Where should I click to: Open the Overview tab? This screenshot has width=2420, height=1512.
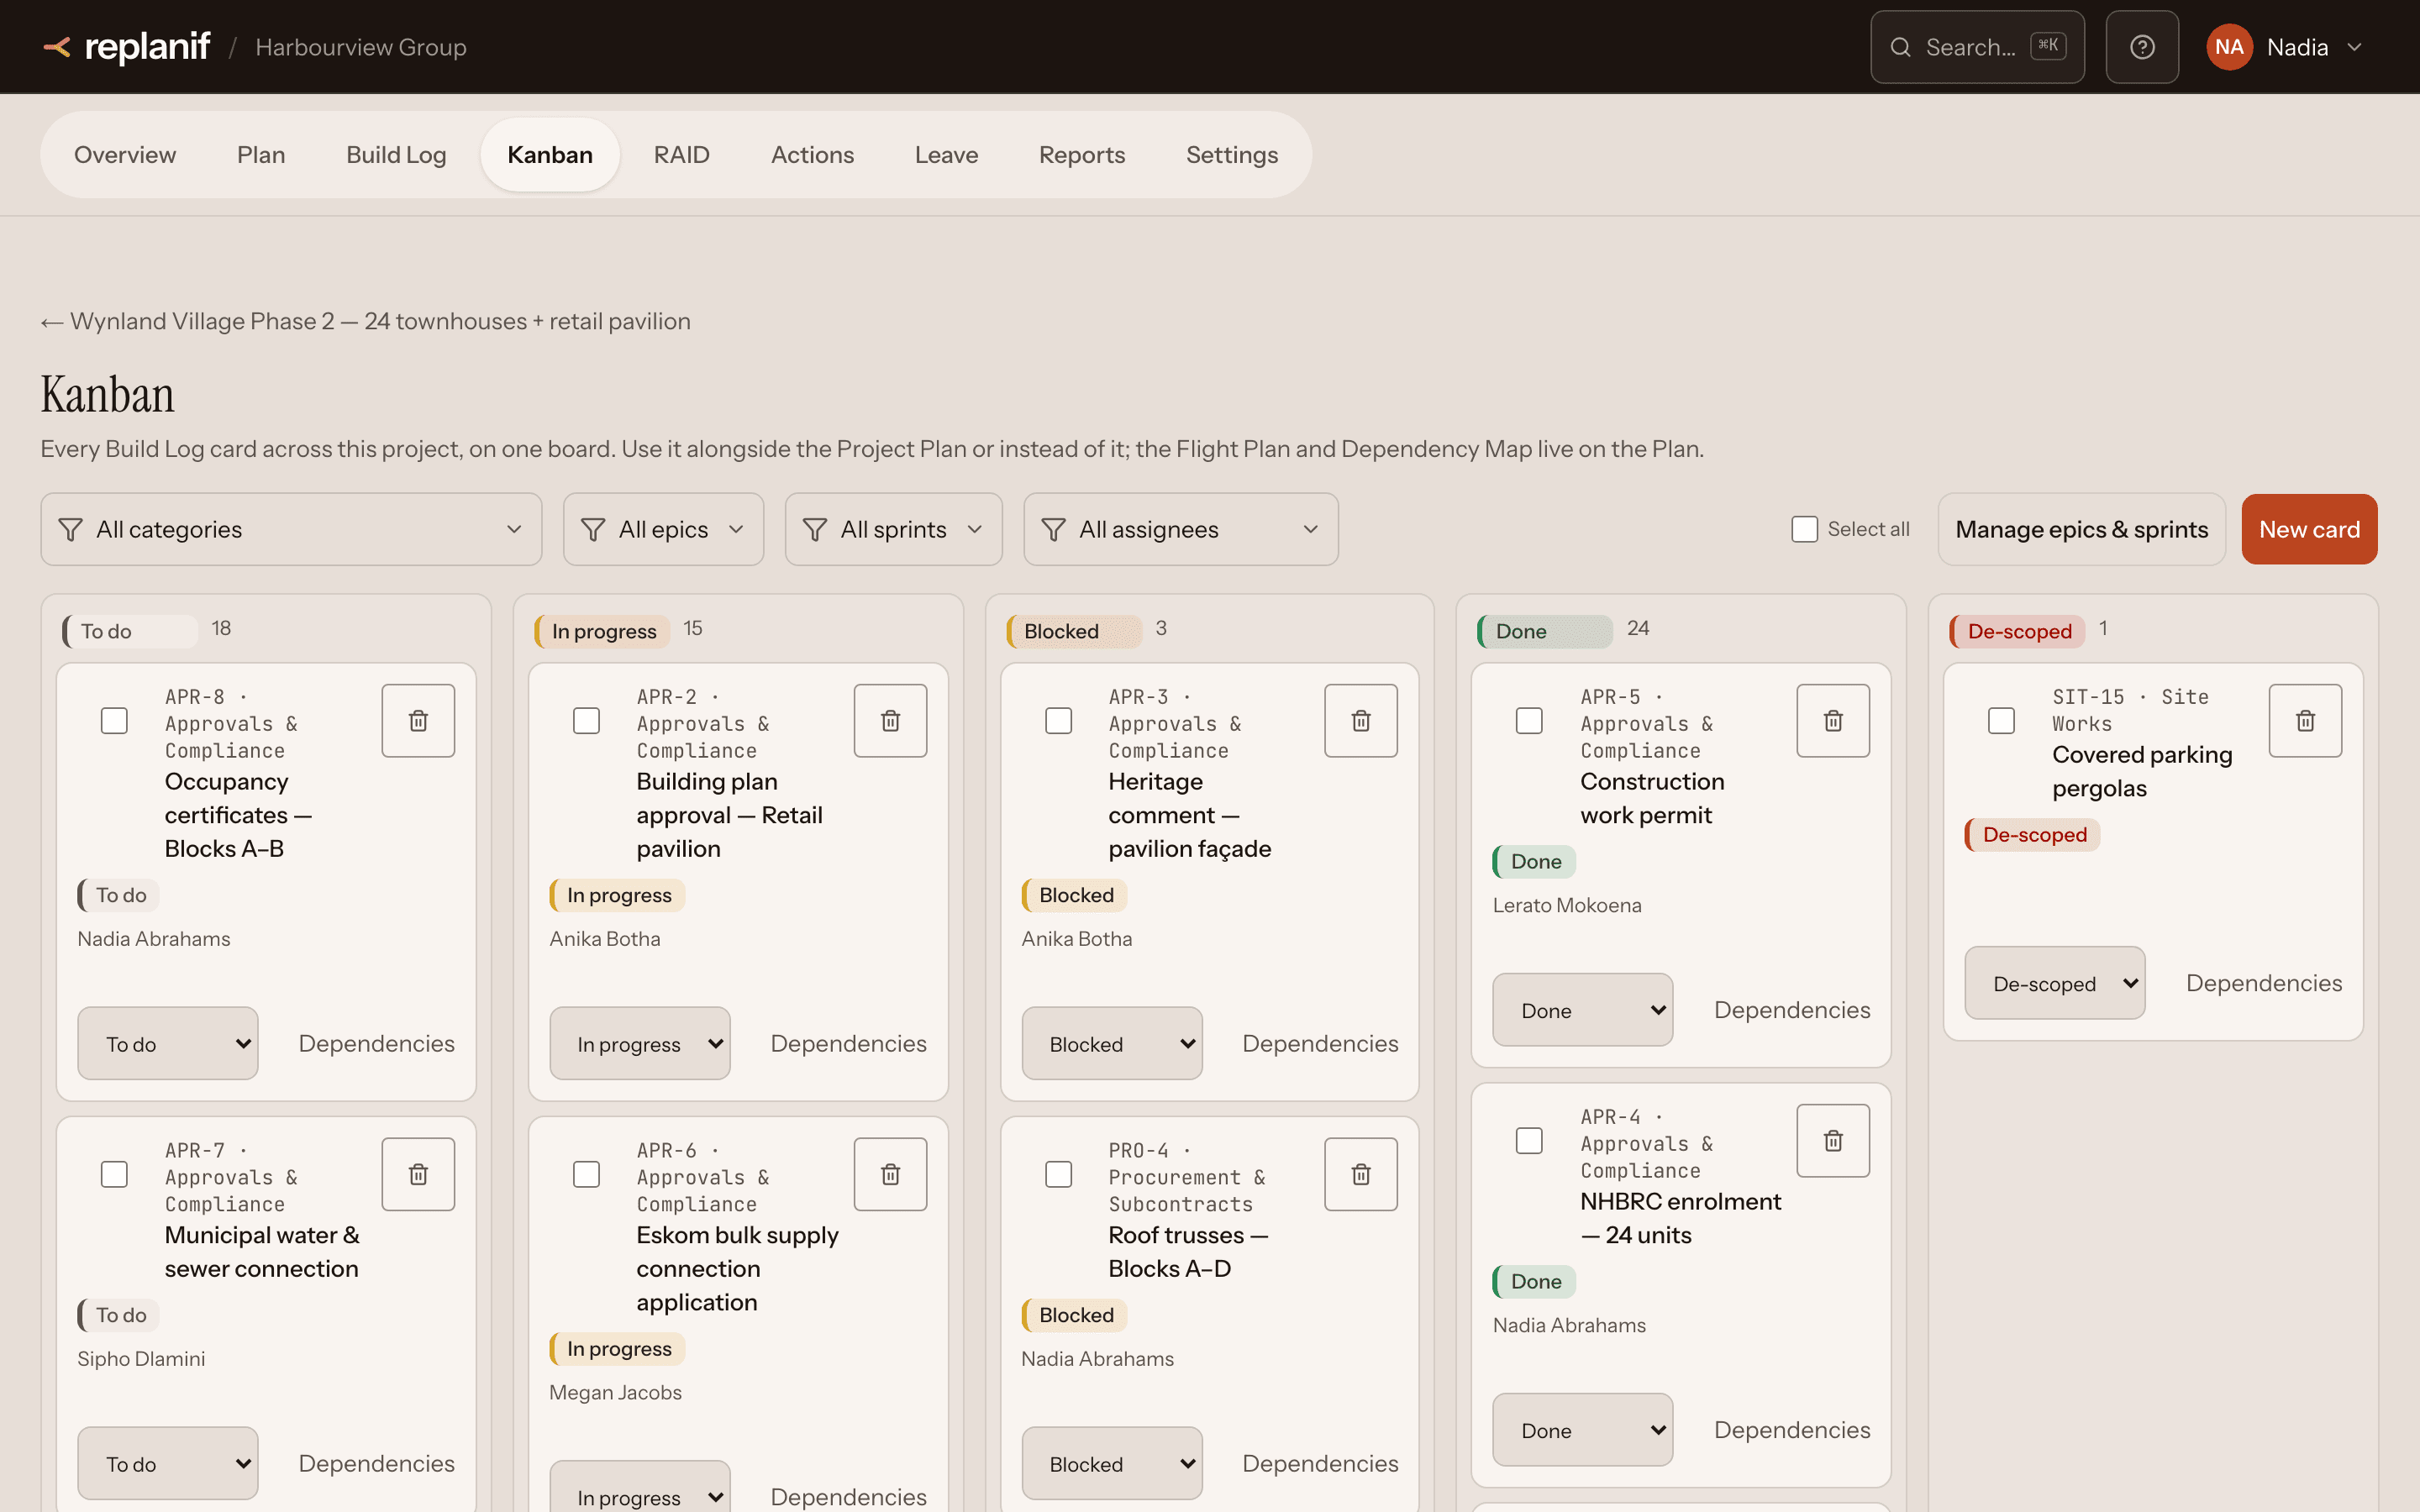[x=125, y=155]
